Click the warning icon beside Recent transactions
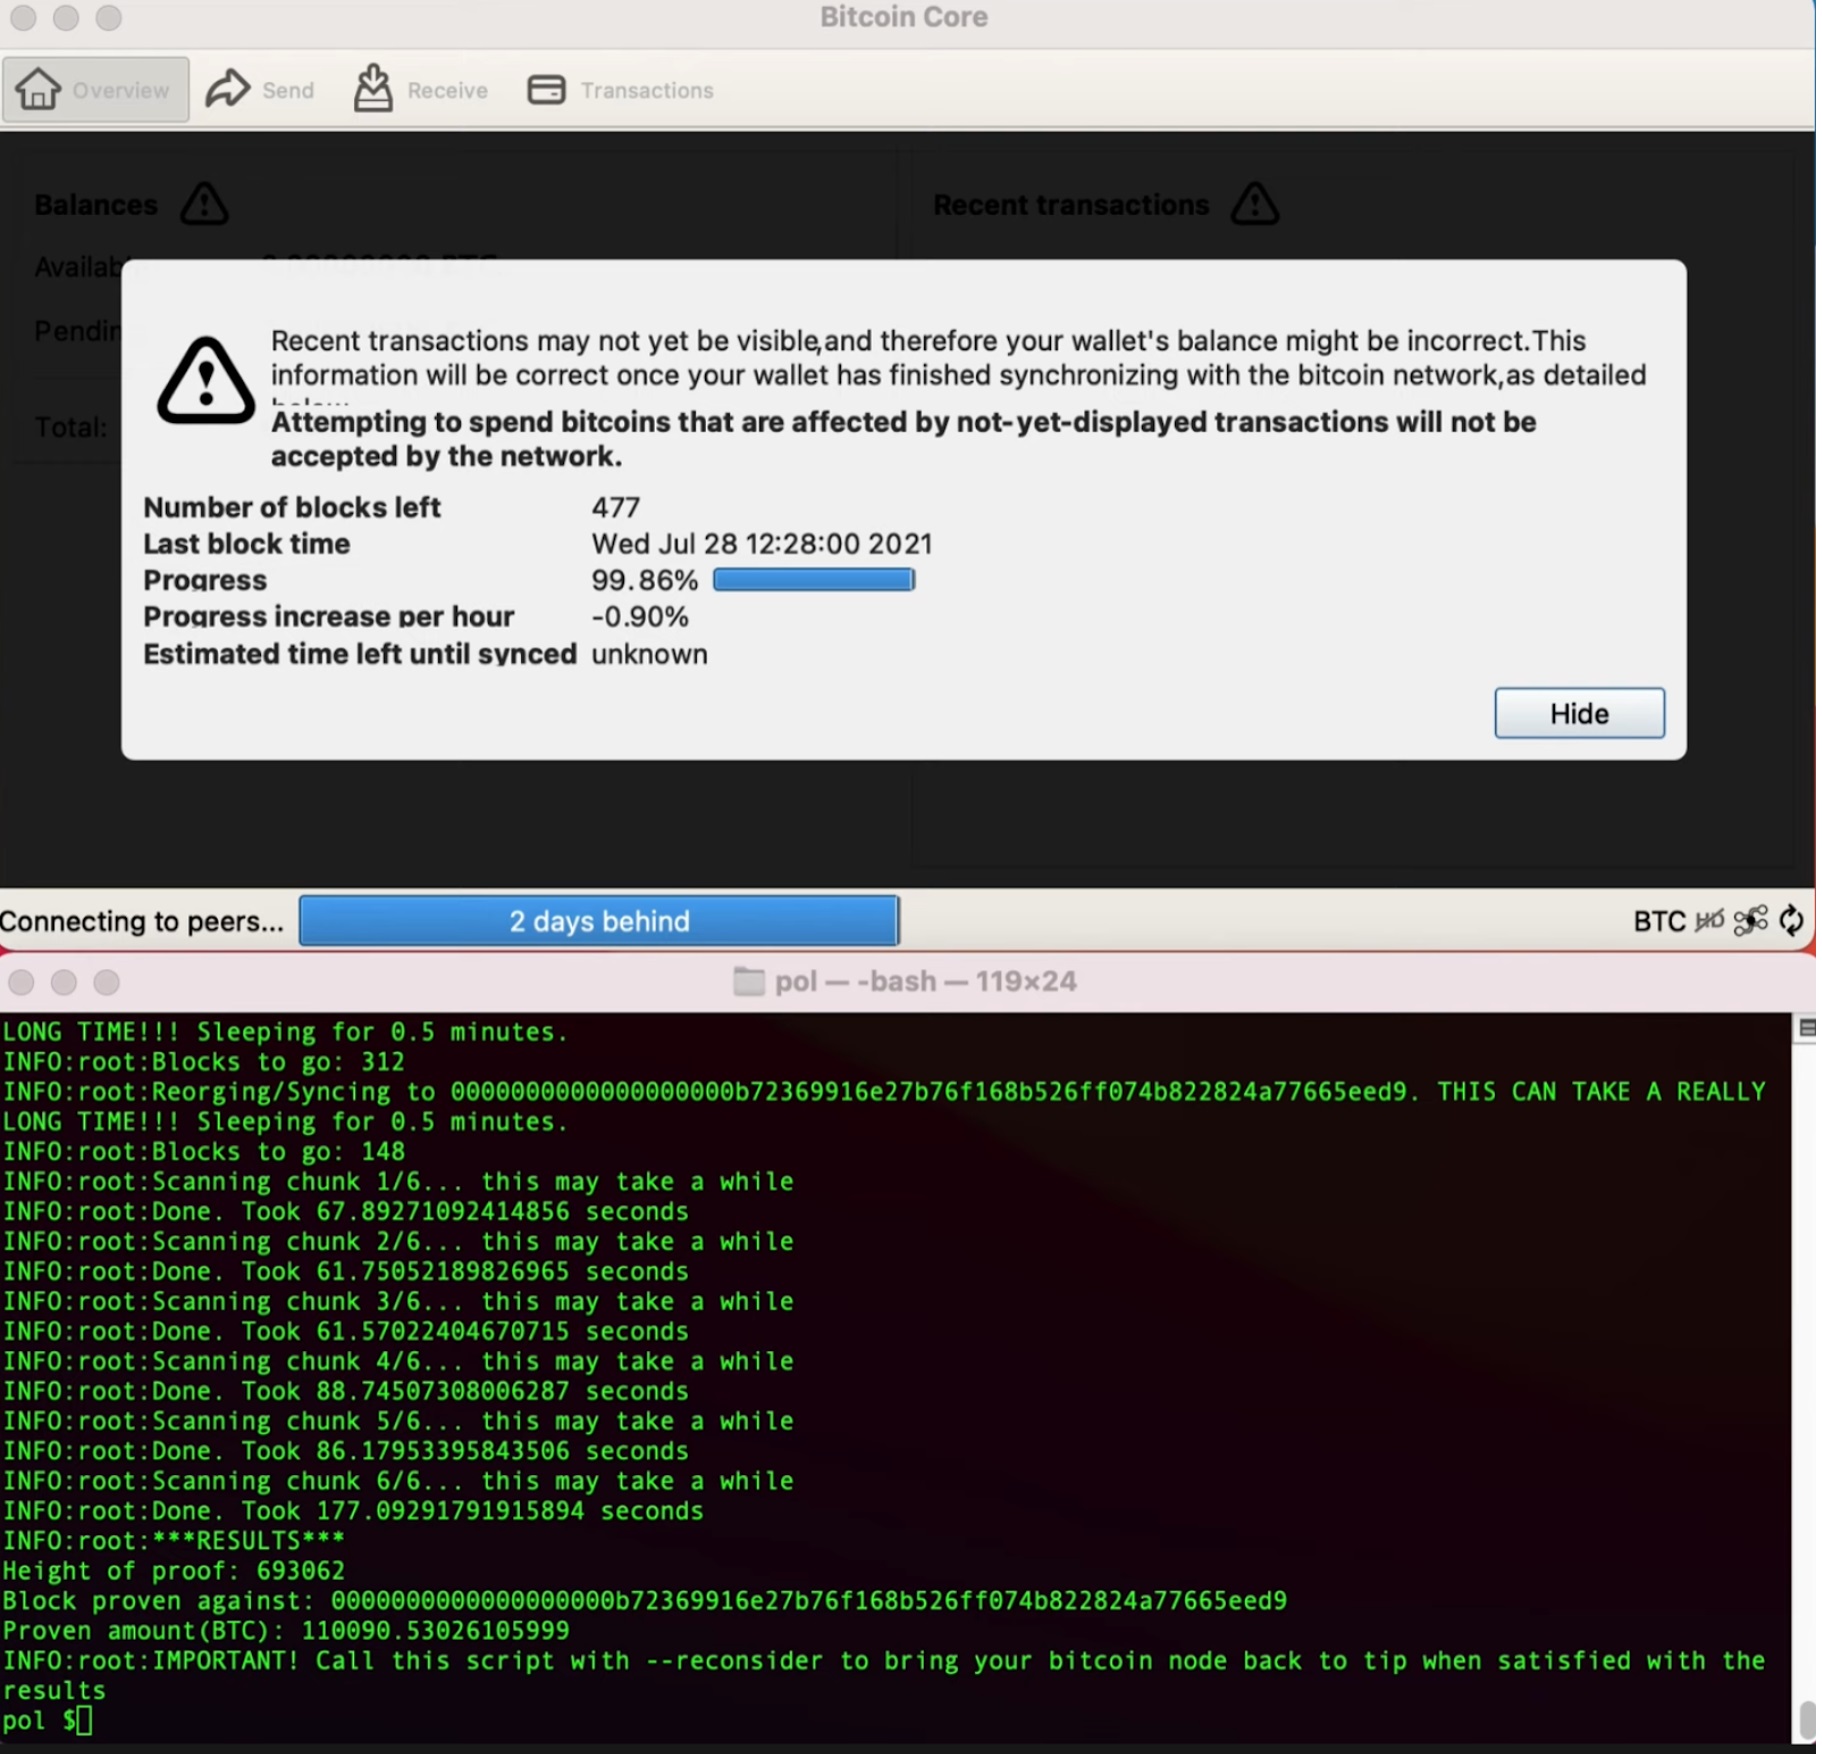This screenshot has height=1754, width=1822. click(x=1255, y=204)
